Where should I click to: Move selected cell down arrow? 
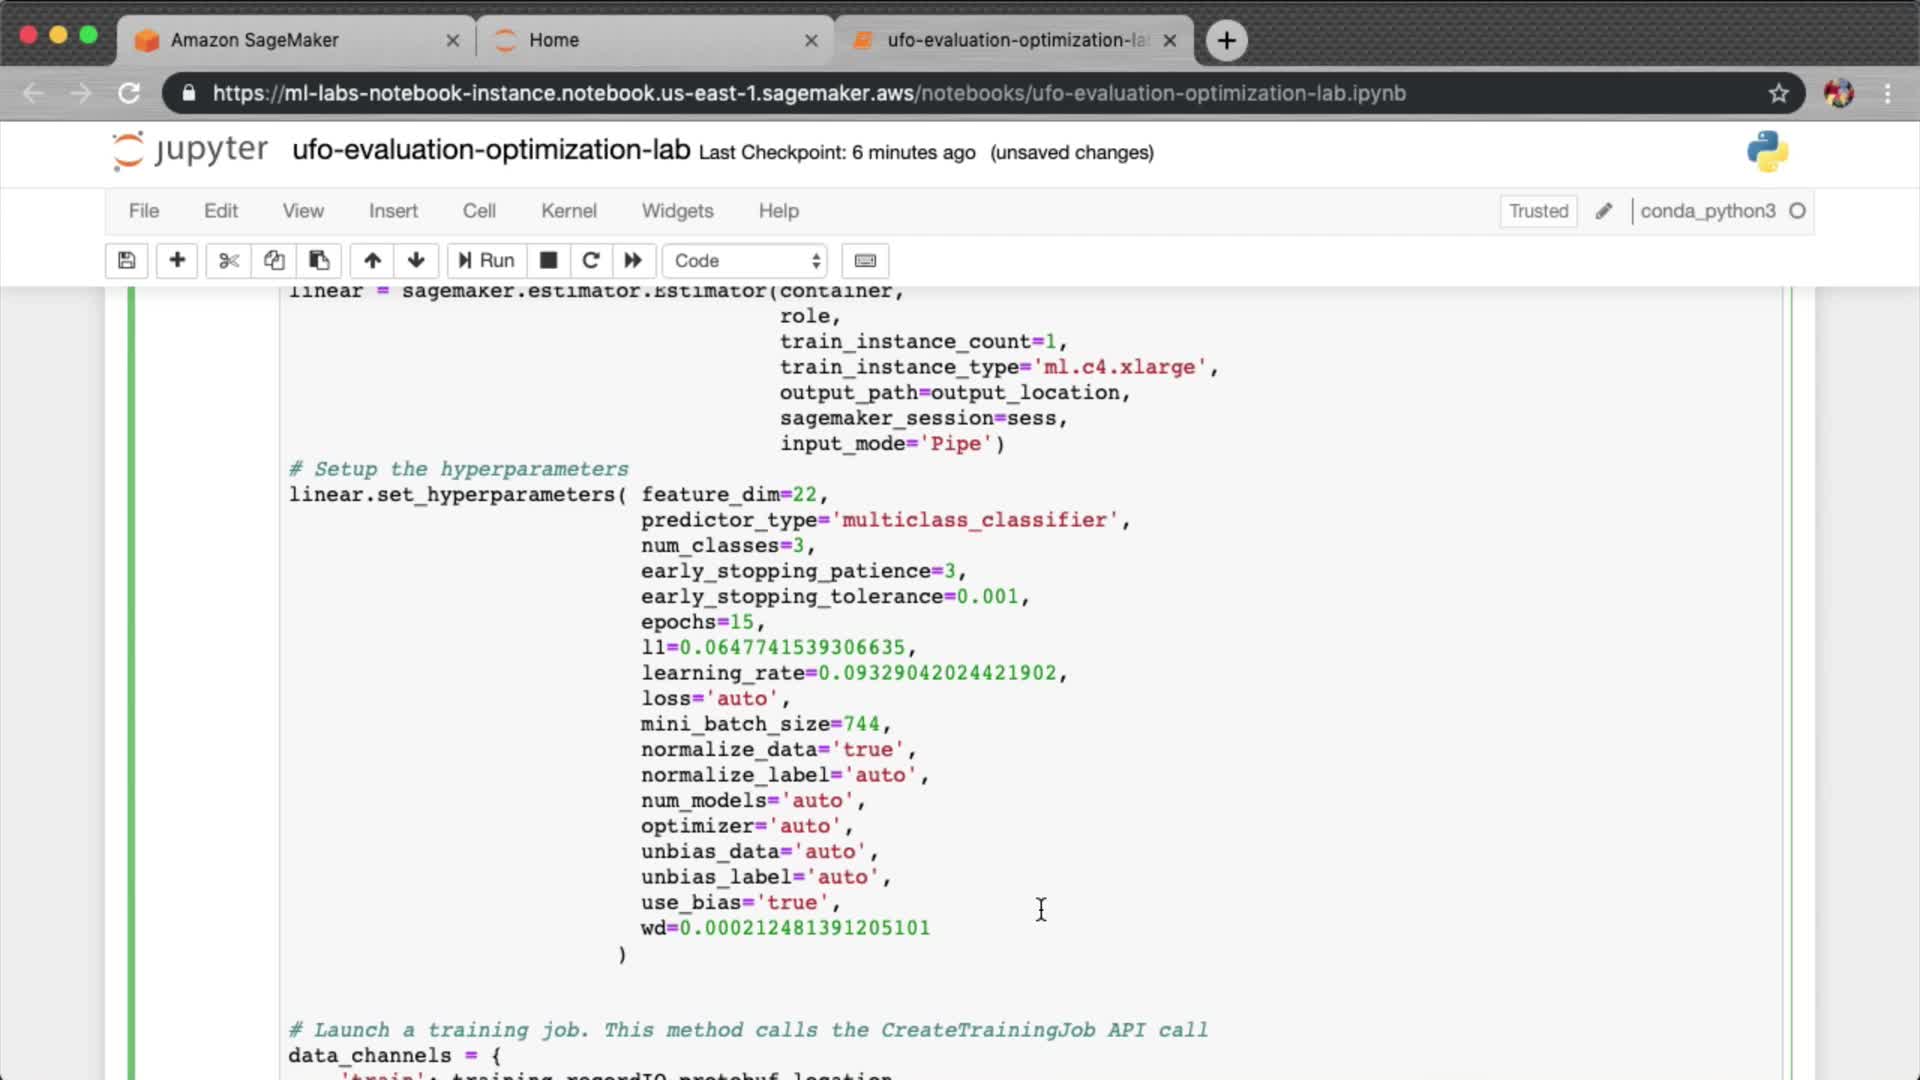pyautogui.click(x=416, y=260)
